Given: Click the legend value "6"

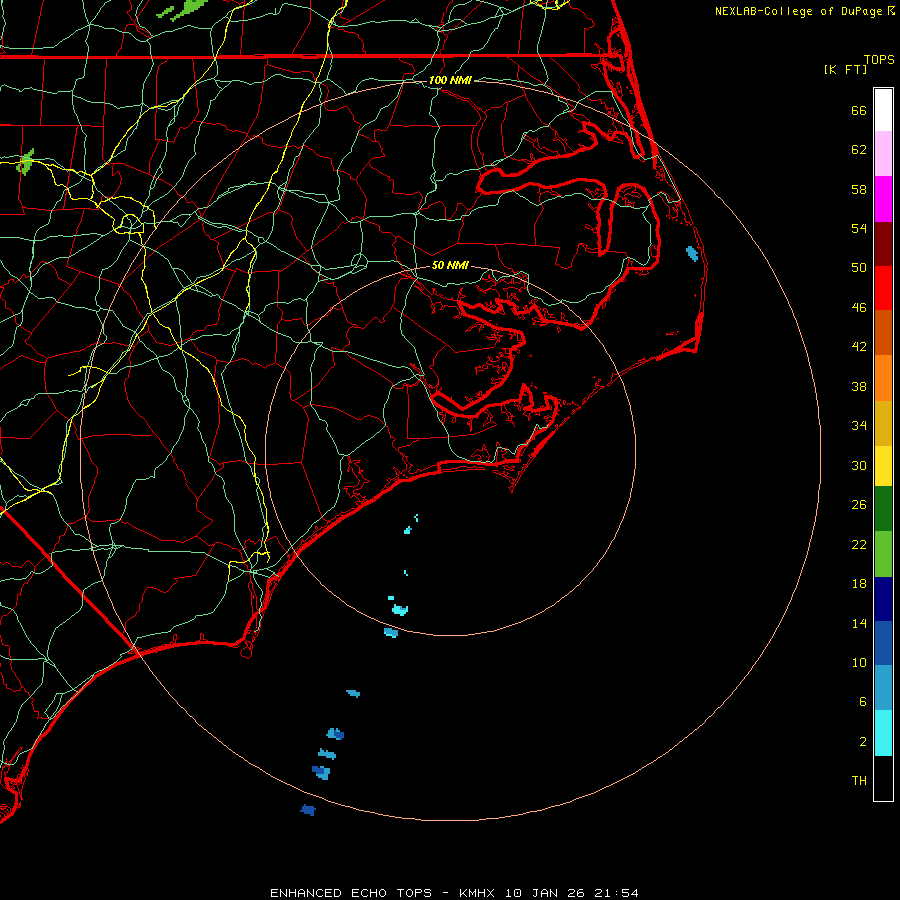Looking at the screenshot, I should (x=862, y=701).
